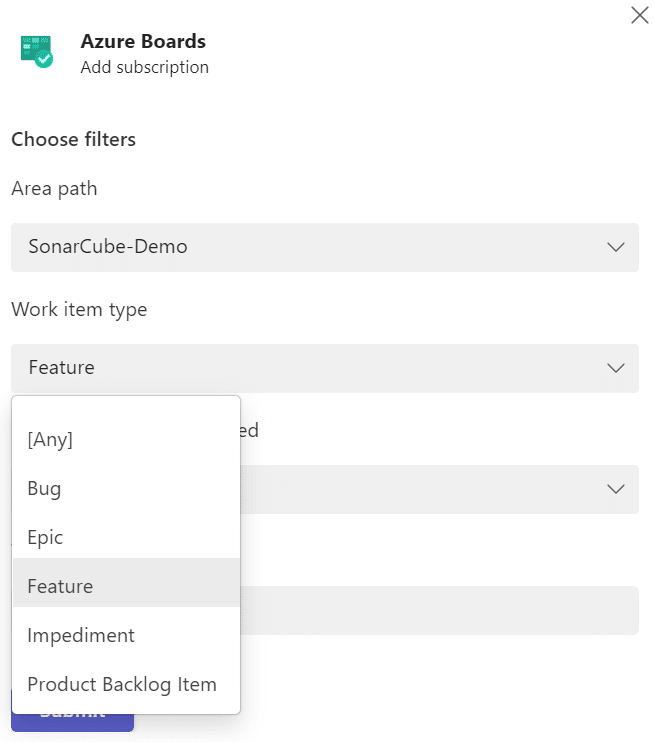This screenshot has width=654, height=742.
Task: Click the Azure Boards app logo
Action: coord(36,51)
